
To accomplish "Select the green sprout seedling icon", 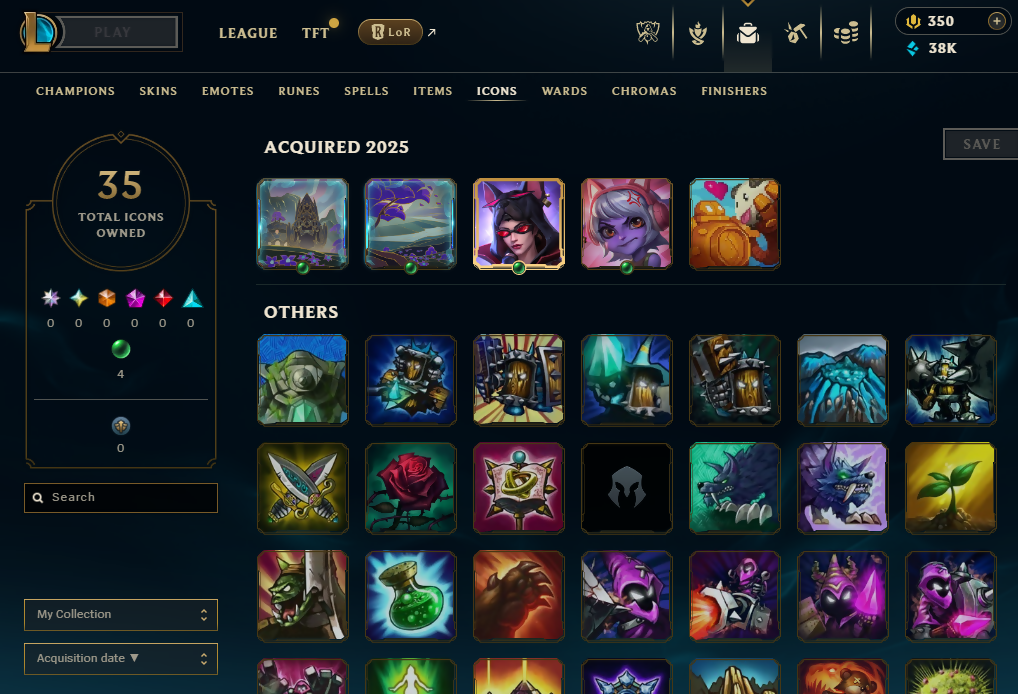I will coord(950,488).
